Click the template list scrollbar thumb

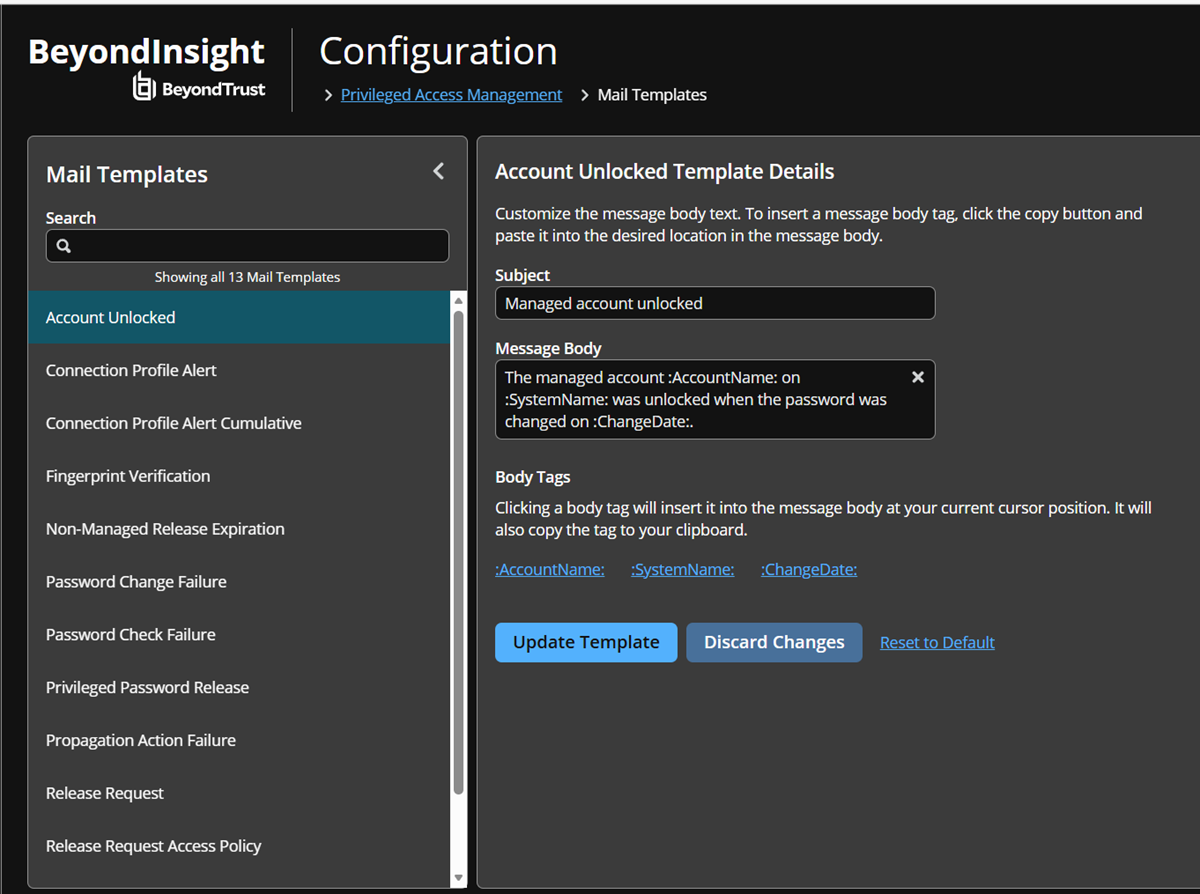point(459,552)
